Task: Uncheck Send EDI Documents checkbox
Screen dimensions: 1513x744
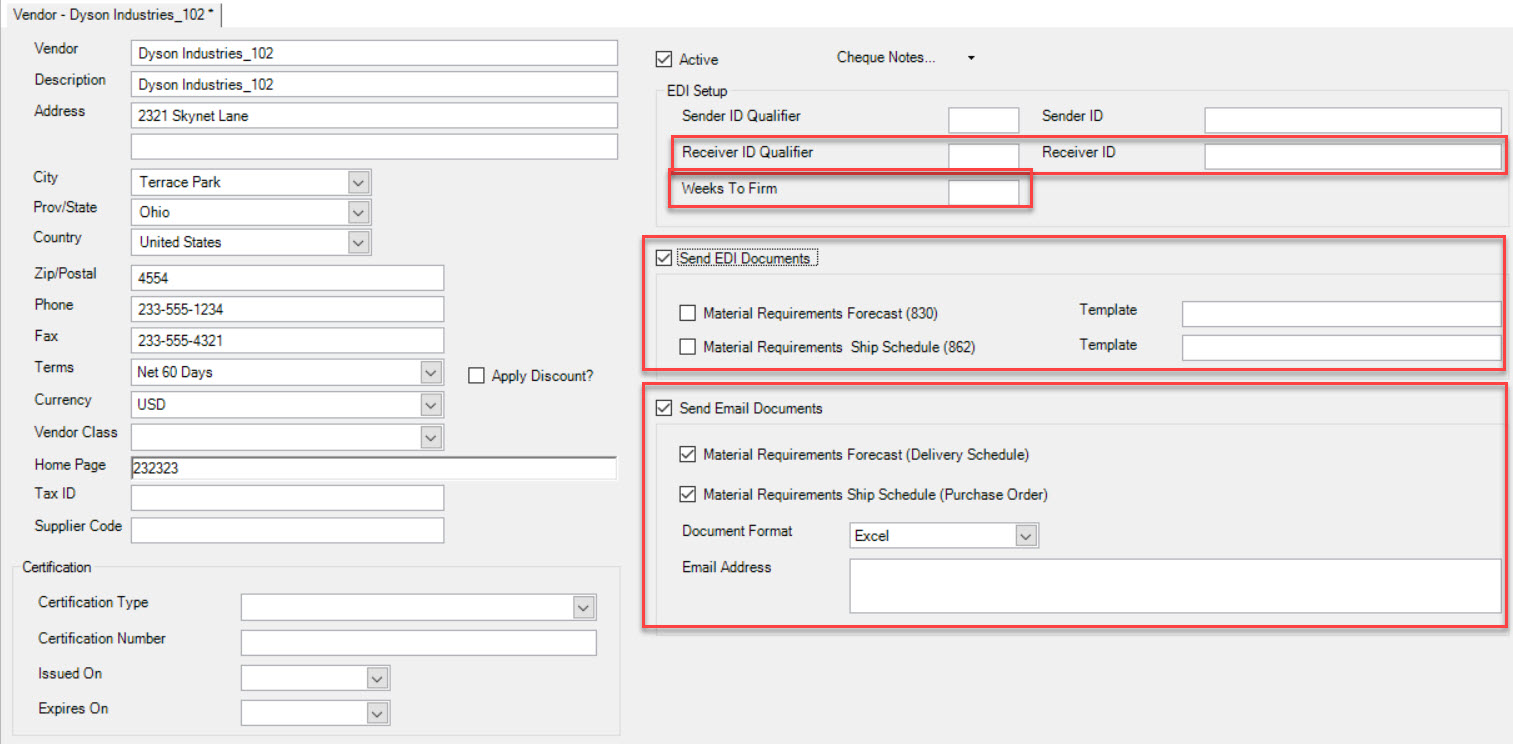Action: pos(664,258)
